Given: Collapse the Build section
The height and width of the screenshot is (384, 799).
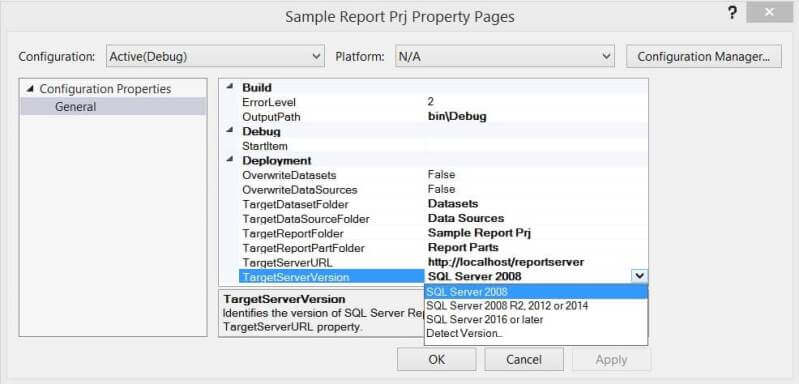Looking at the screenshot, I should [229, 87].
